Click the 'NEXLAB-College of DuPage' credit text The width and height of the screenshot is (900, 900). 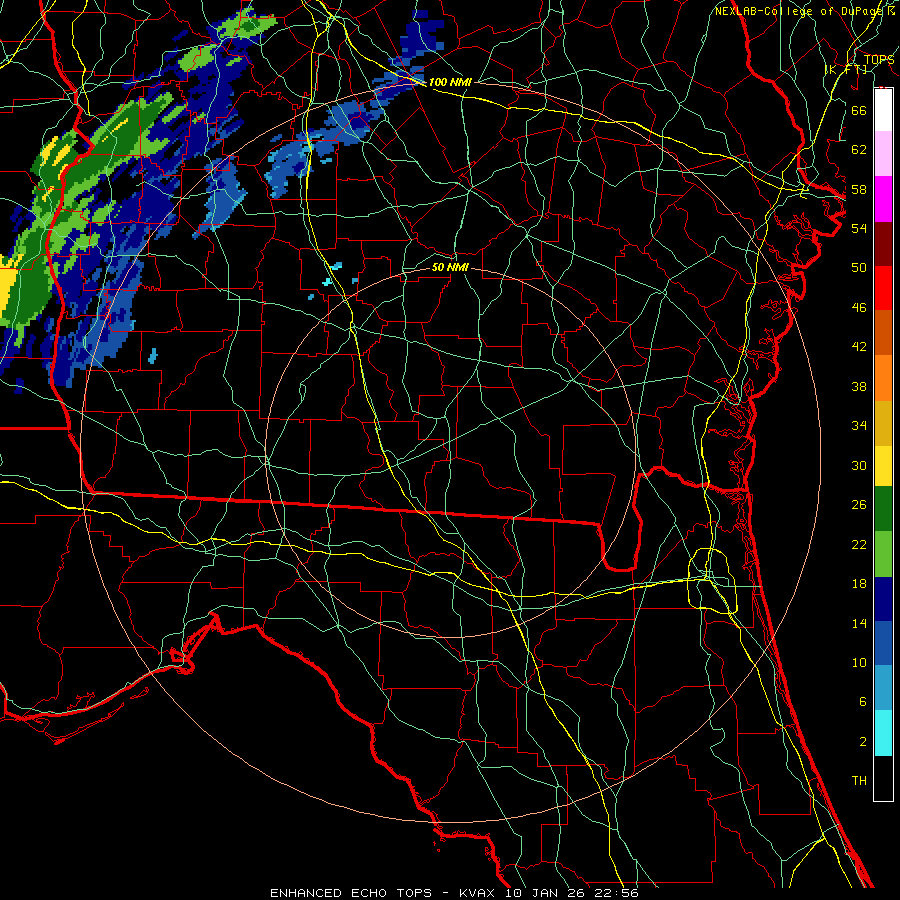click(797, 11)
